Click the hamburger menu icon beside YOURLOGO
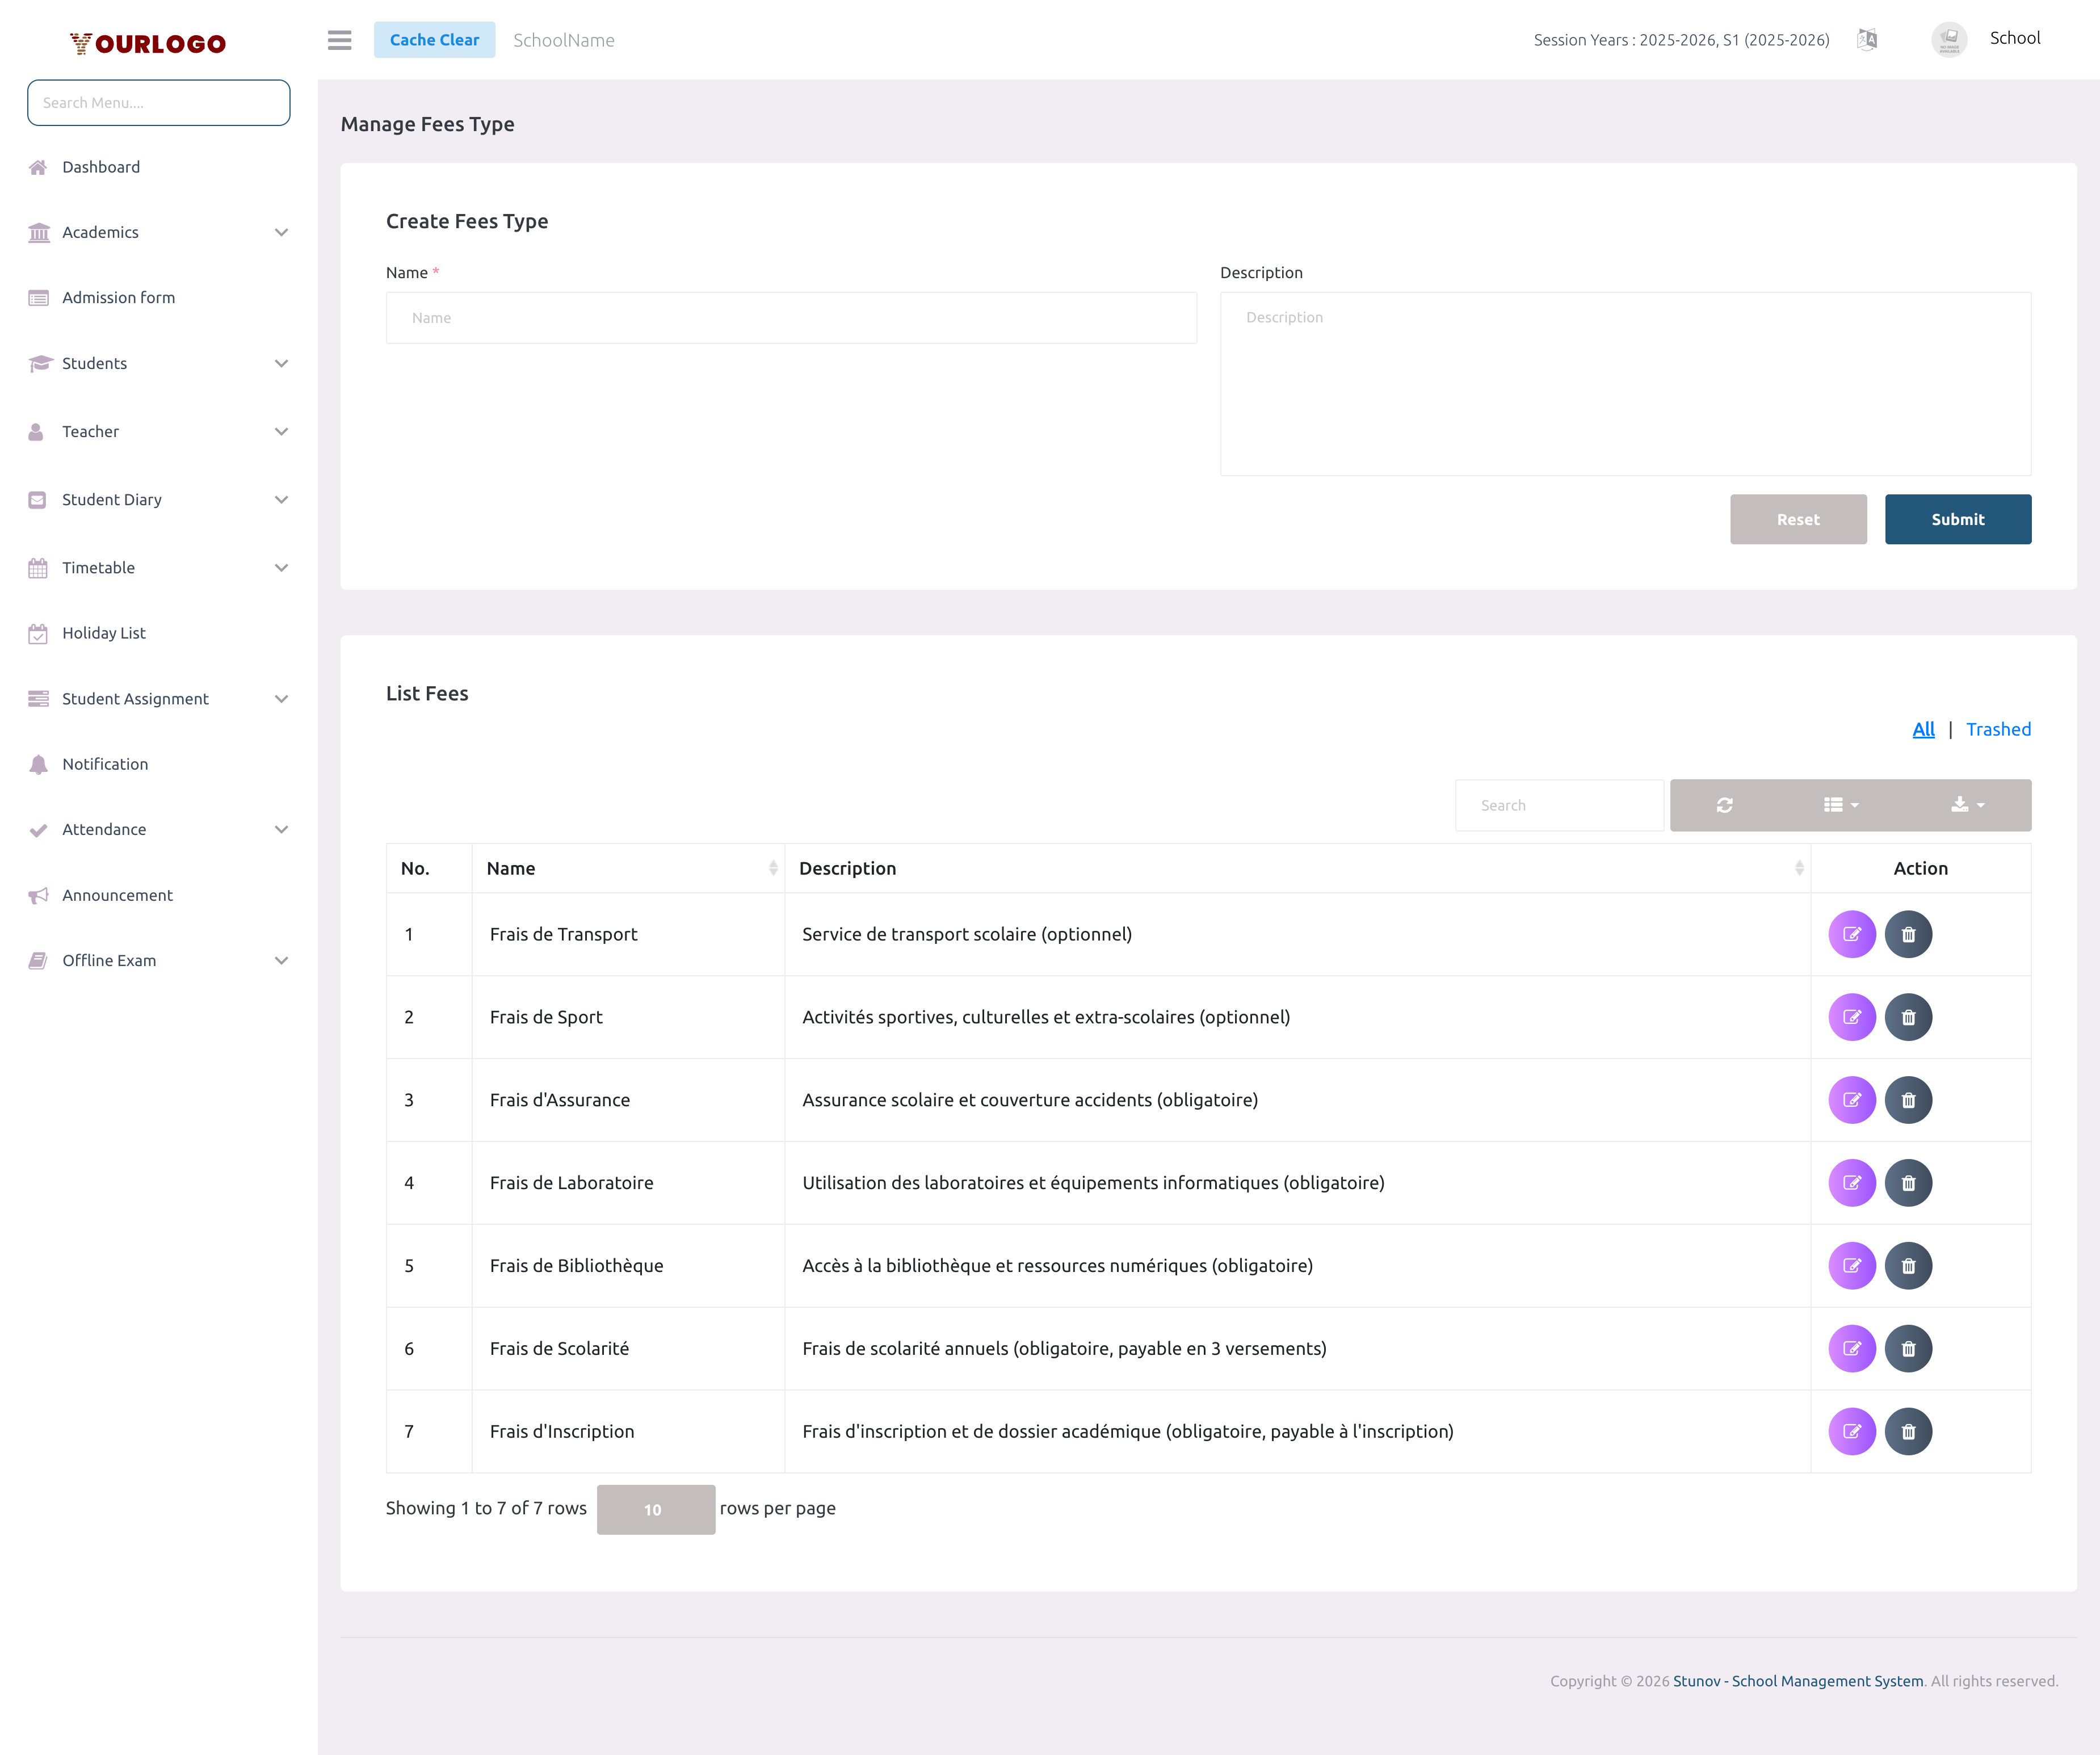The image size is (2100, 1755). [339, 40]
